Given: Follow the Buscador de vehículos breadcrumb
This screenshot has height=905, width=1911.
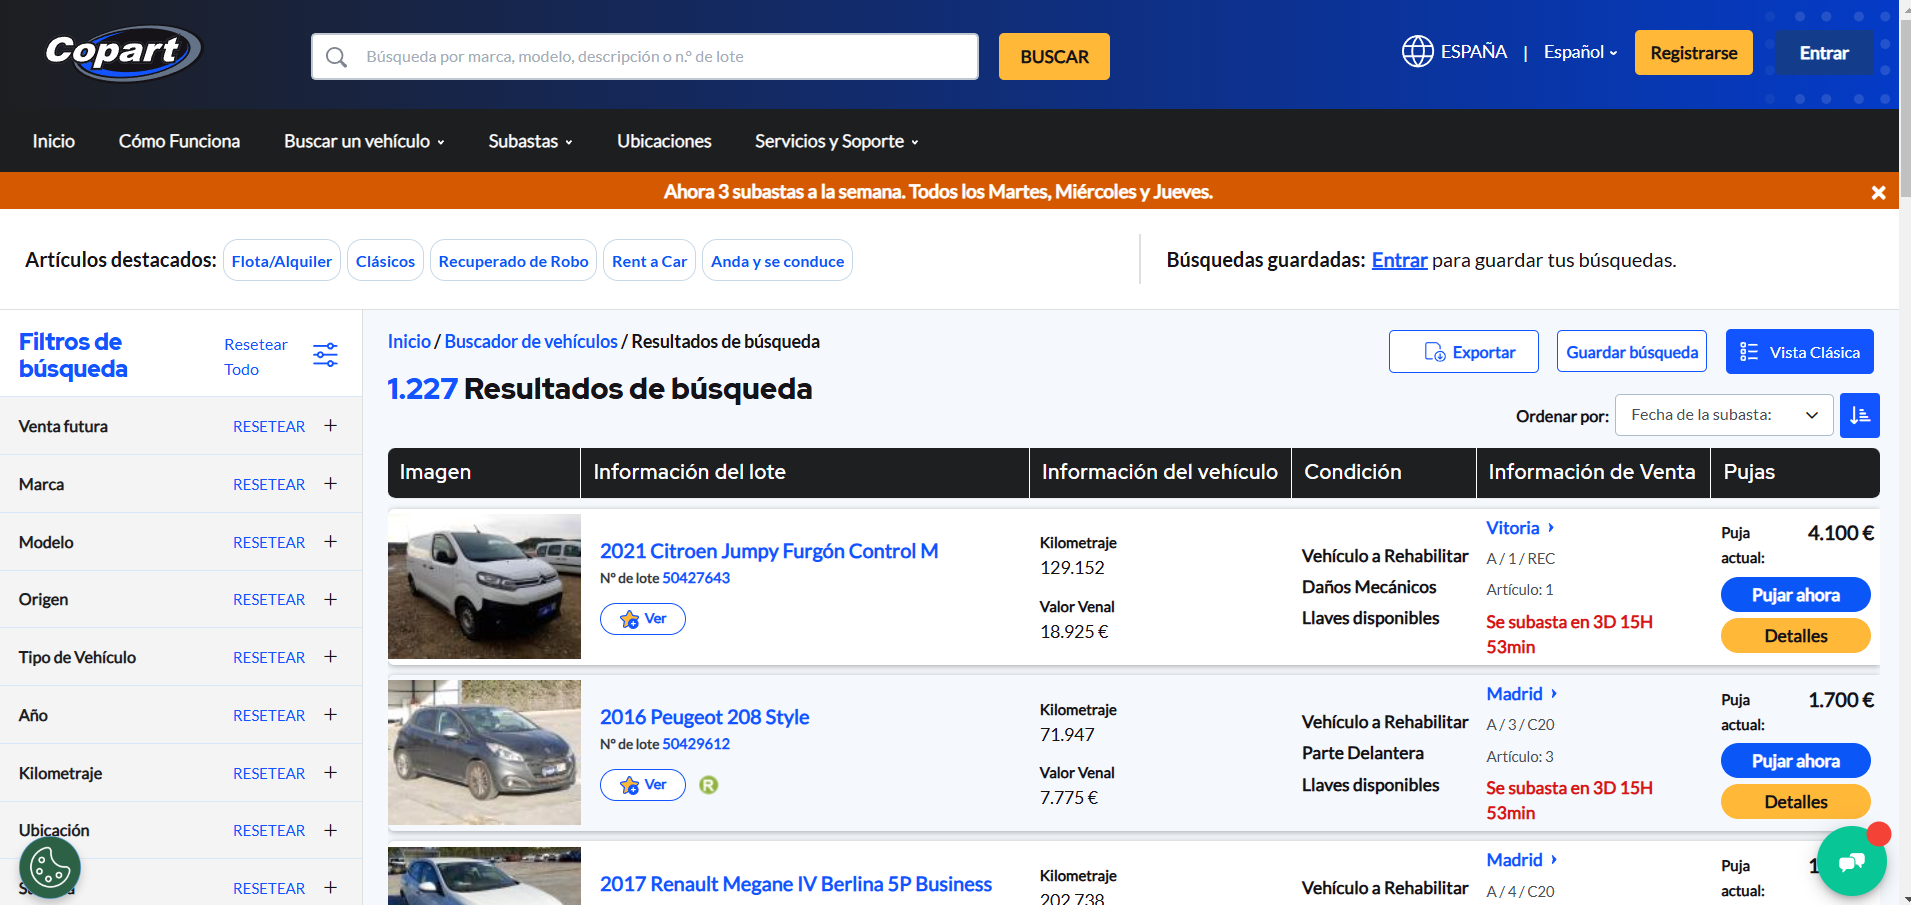Looking at the screenshot, I should 531,341.
